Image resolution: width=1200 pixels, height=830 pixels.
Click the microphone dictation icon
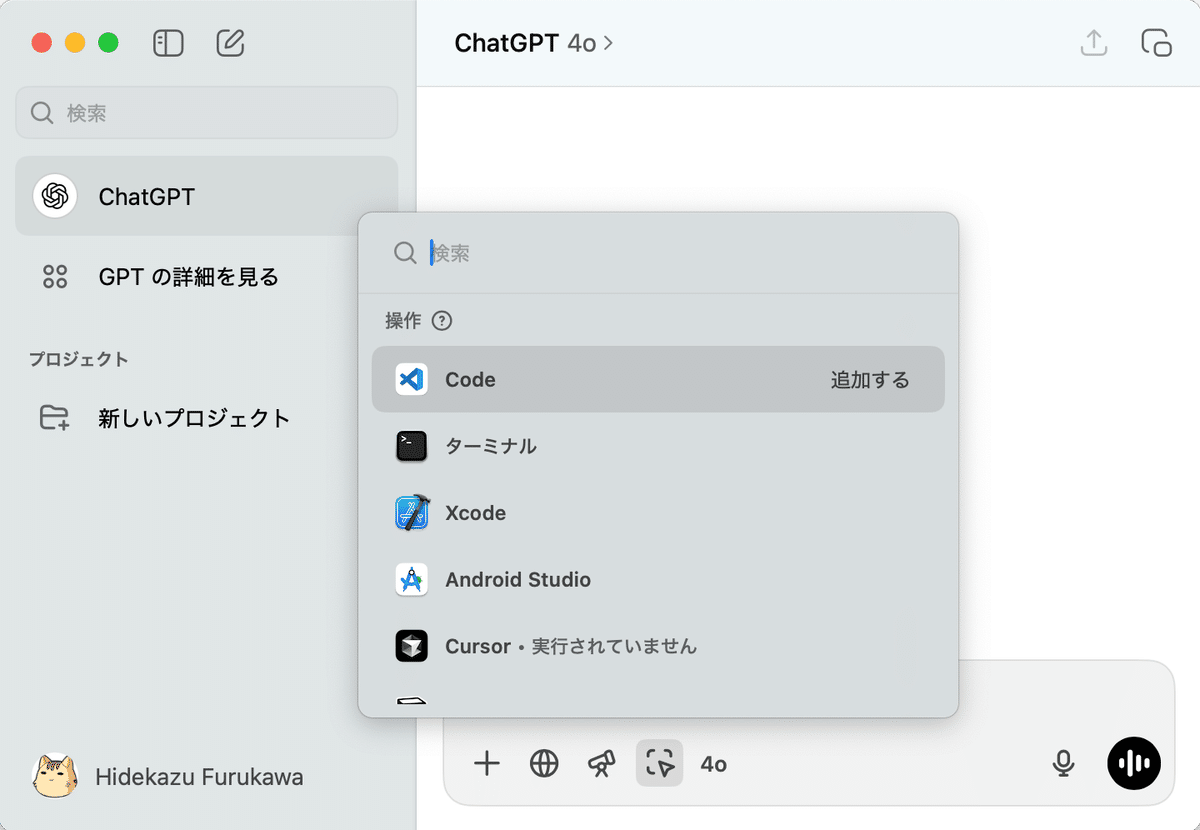(1064, 763)
